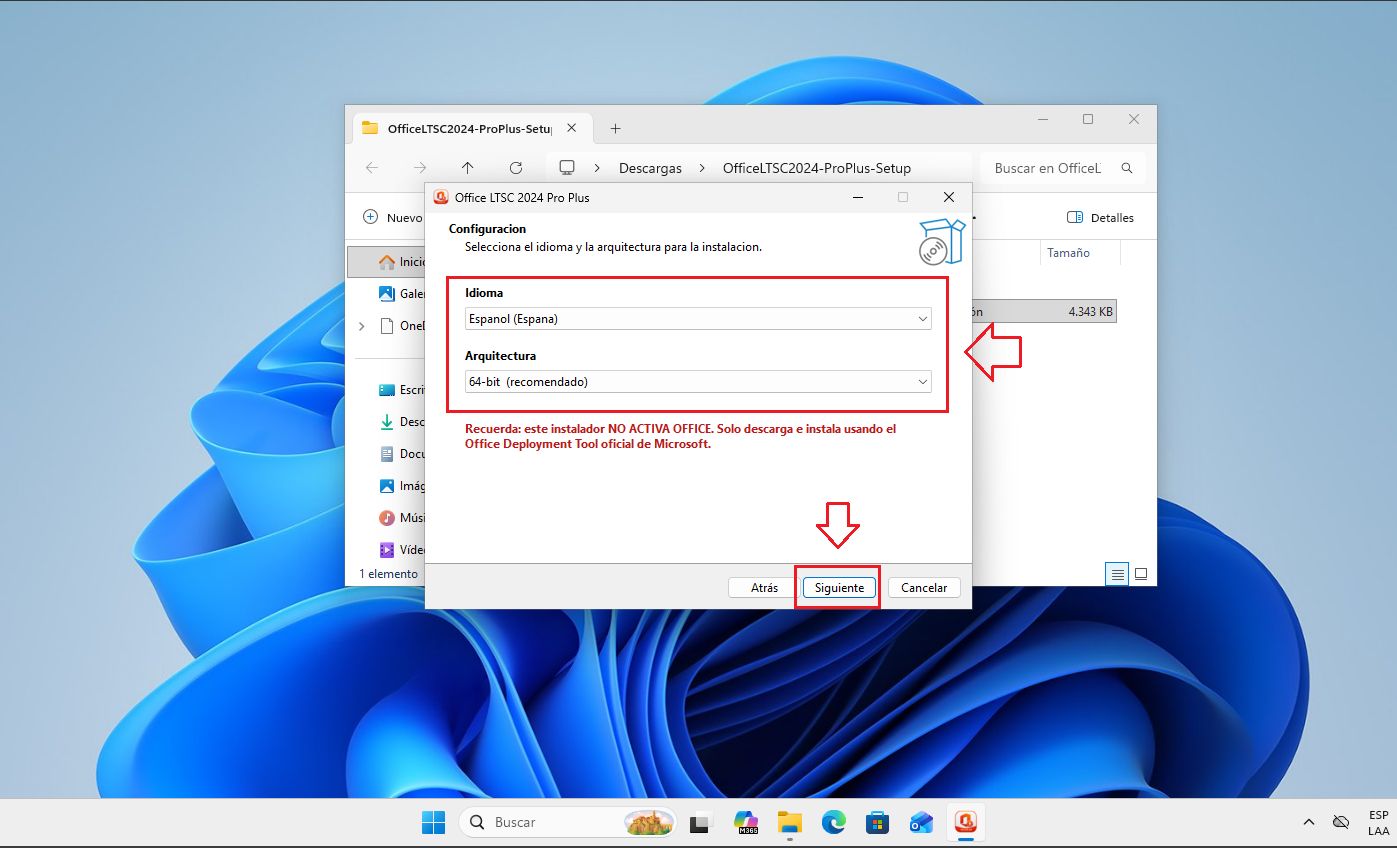The height and width of the screenshot is (848, 1397).
Task: Open Galería in the Explorer sidebar
Action: (400, 293)
